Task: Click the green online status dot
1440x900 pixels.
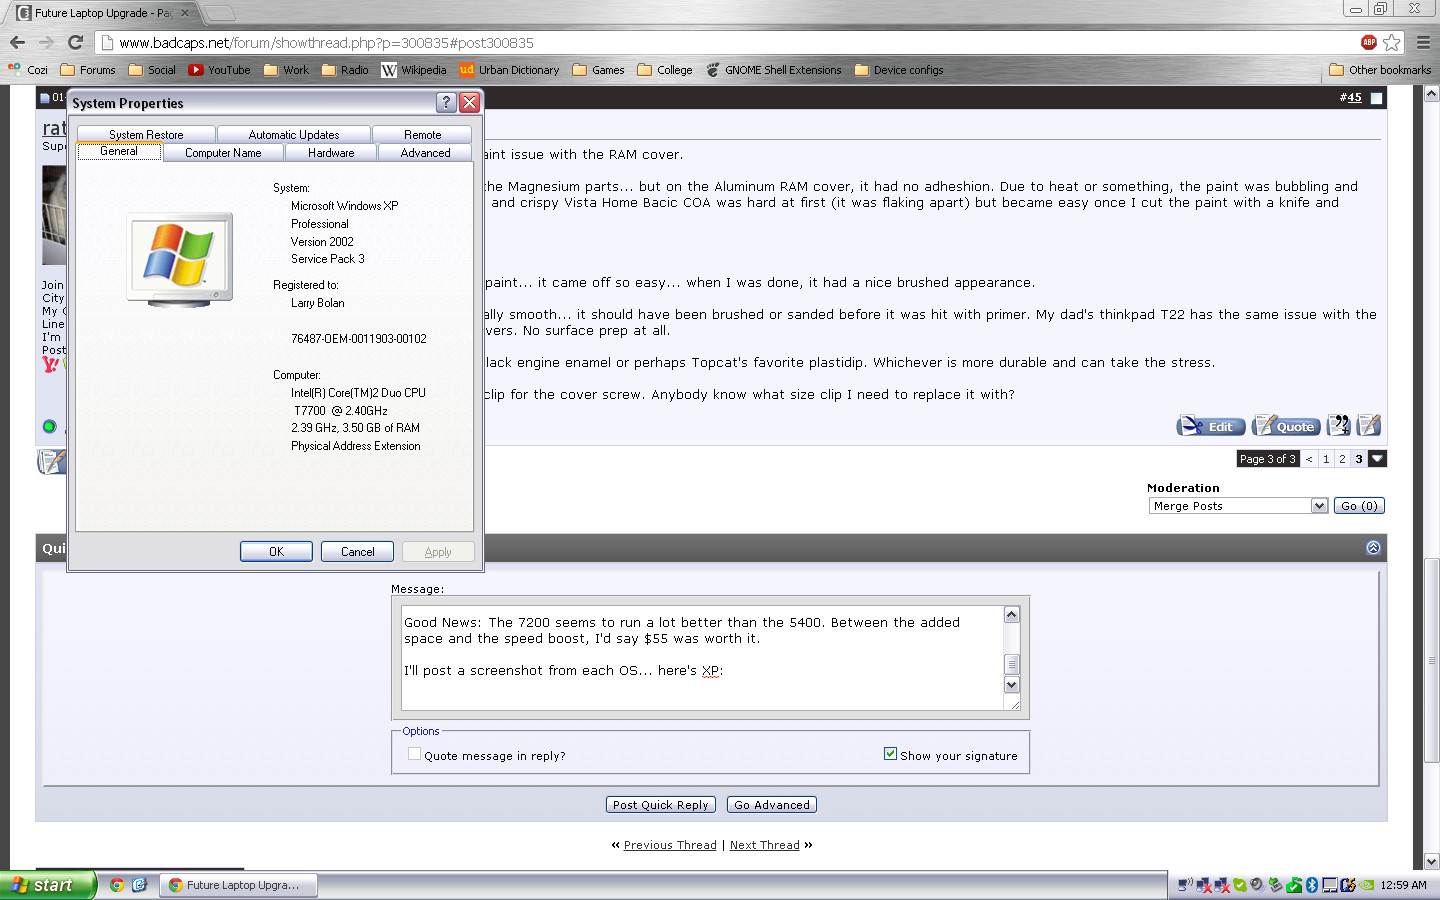Action: [49, 427]
